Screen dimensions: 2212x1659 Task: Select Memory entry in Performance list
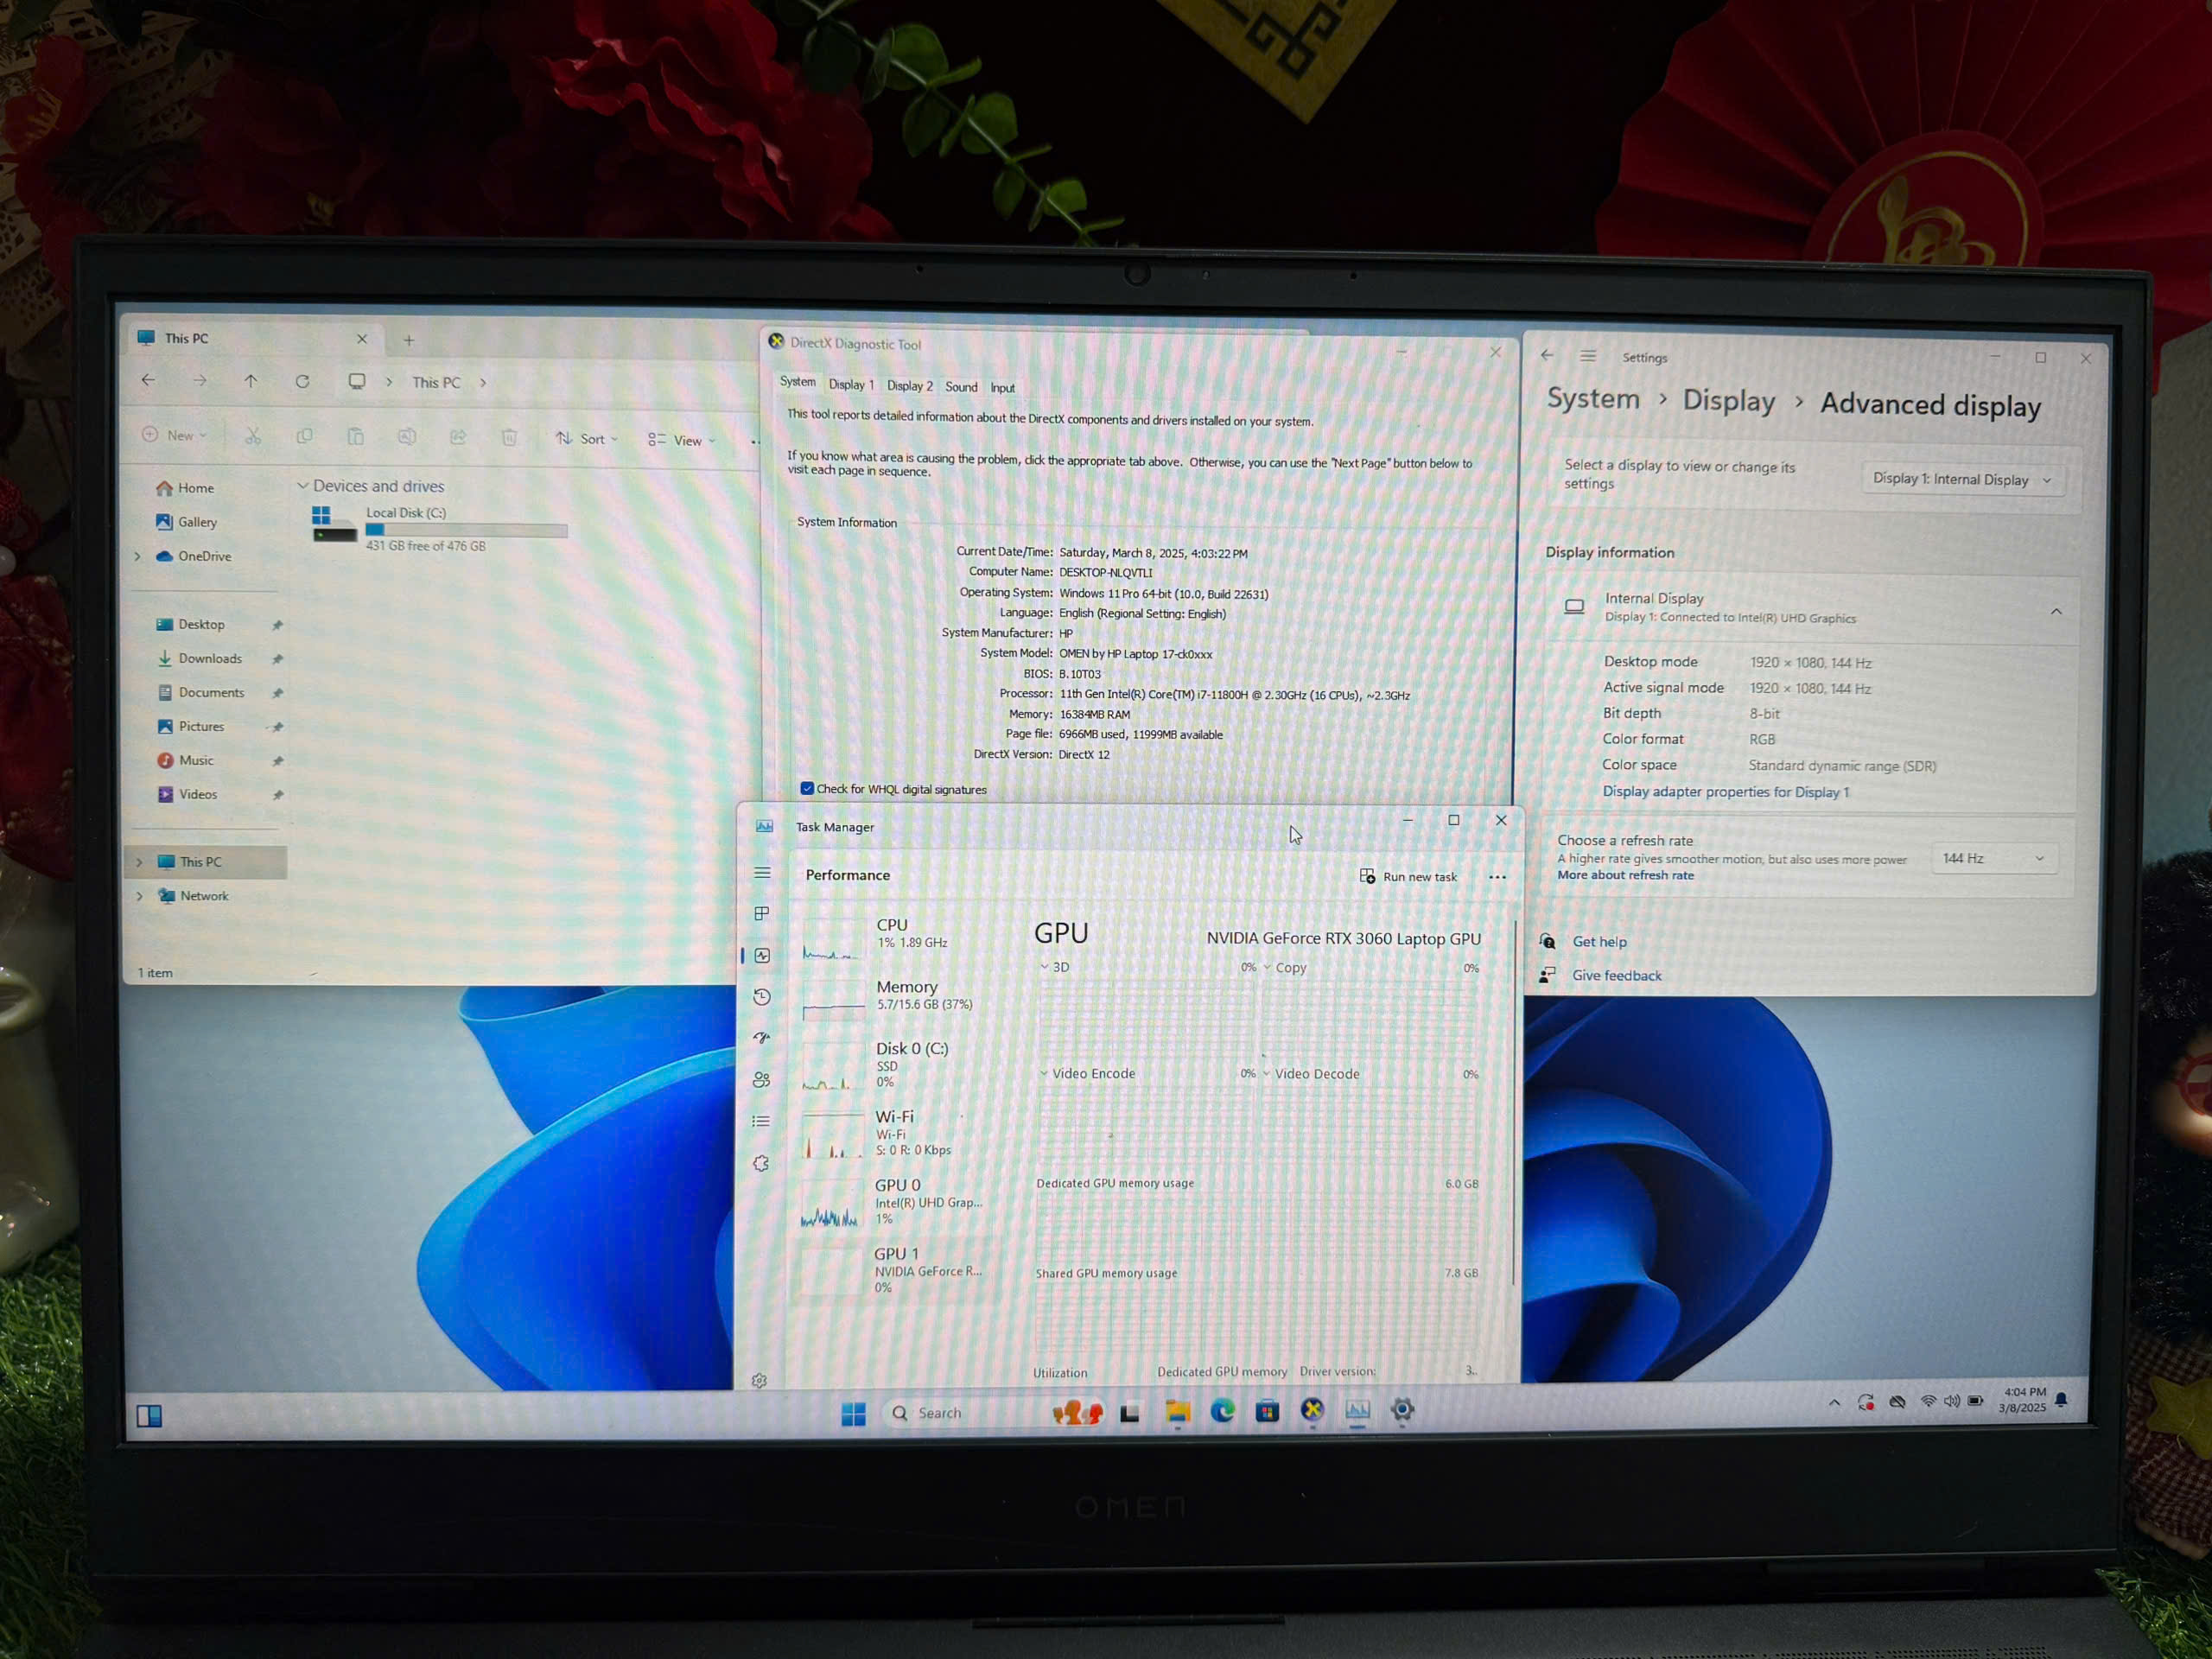(x=896, y=996)
